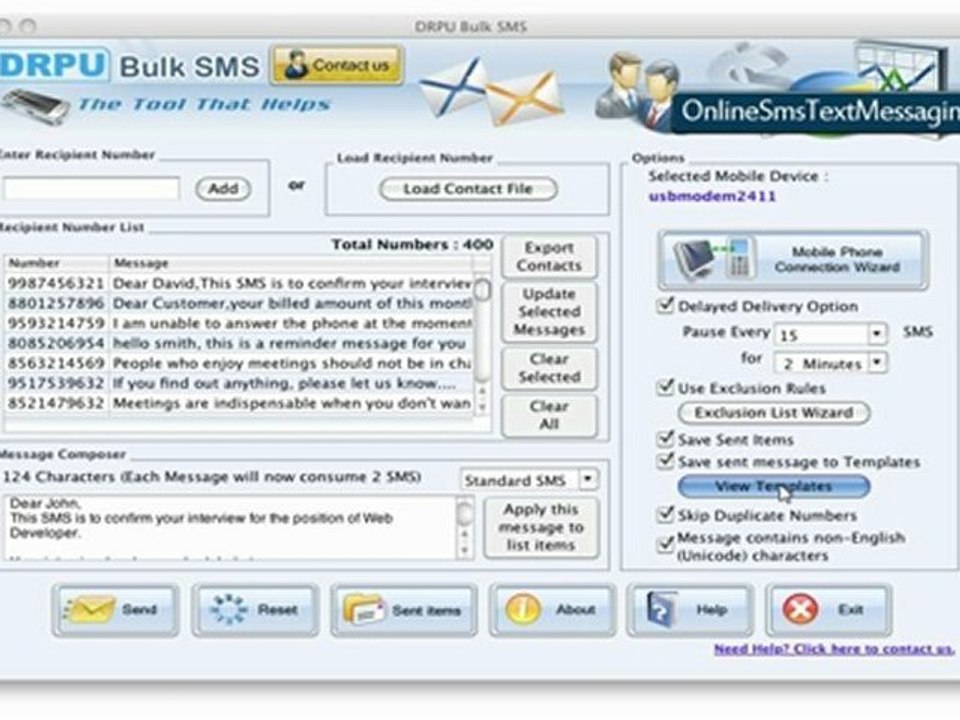This screenshot has width=960, height=720.
Task: Click the Message column header
Action: (291, 263)
